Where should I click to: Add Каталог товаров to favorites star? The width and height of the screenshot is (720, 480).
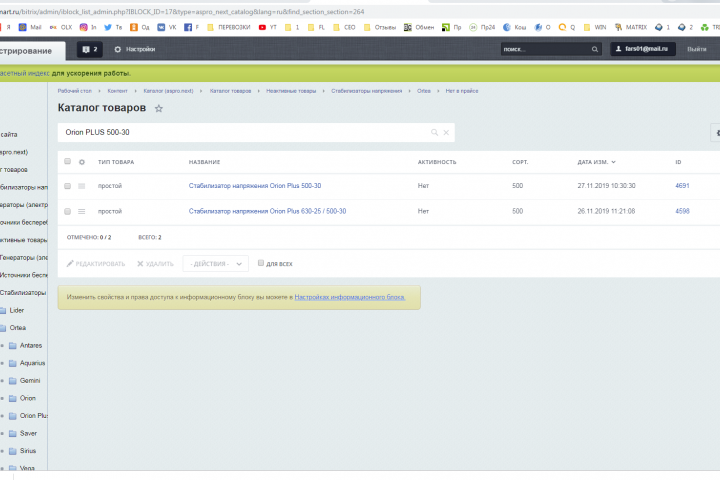point(158,108)
